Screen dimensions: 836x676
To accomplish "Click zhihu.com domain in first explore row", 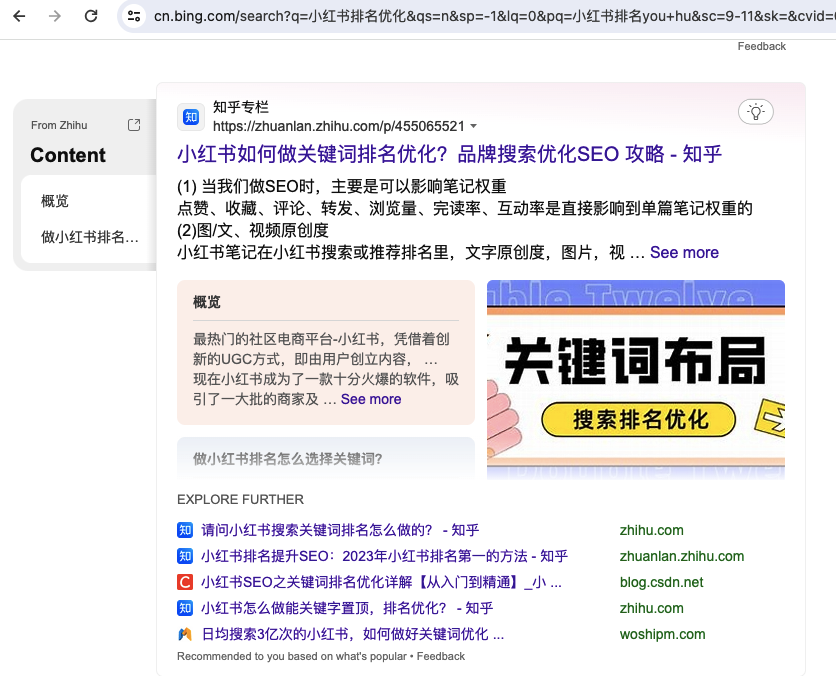I will coord(652,530).
